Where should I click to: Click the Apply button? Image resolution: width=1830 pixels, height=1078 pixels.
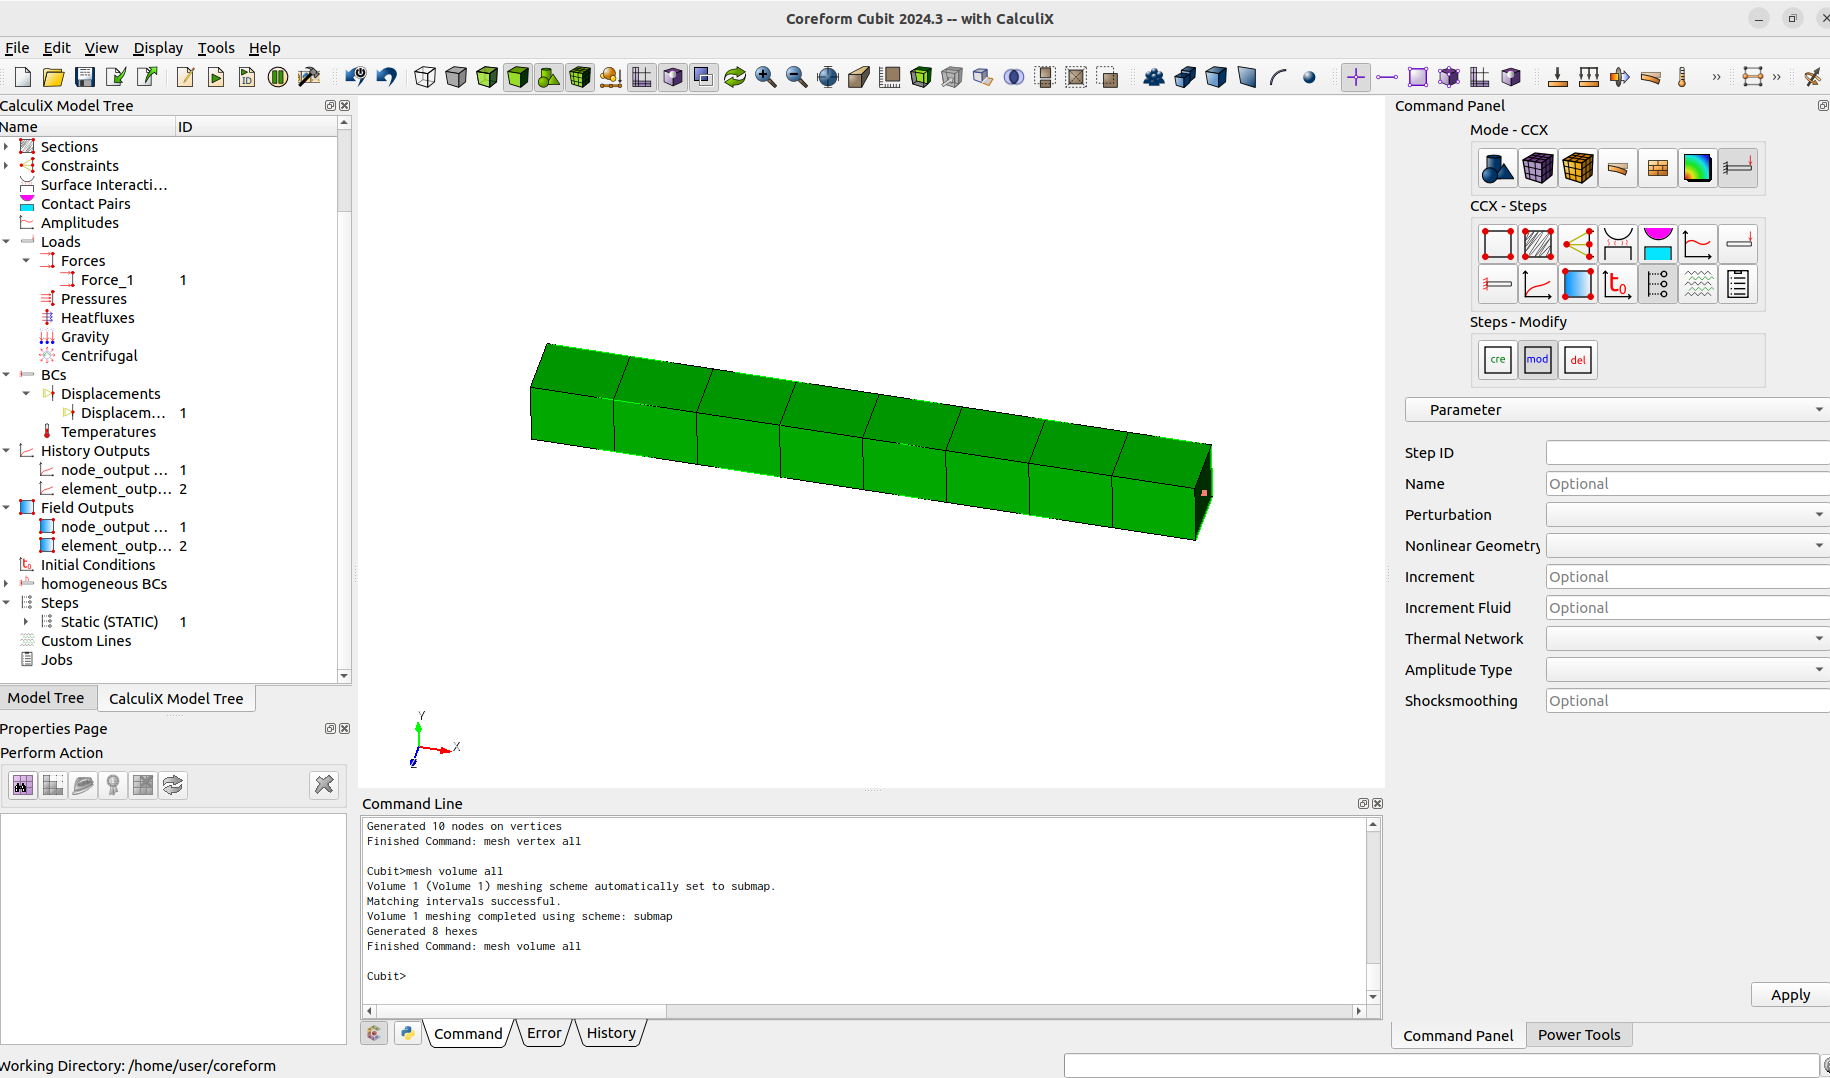1789,994
